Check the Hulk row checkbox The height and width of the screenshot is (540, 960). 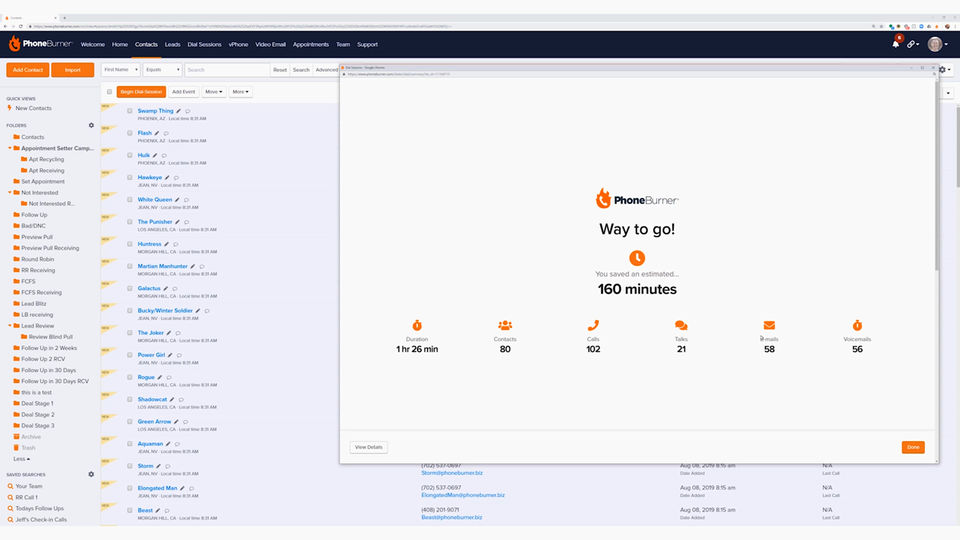[130, 156]
